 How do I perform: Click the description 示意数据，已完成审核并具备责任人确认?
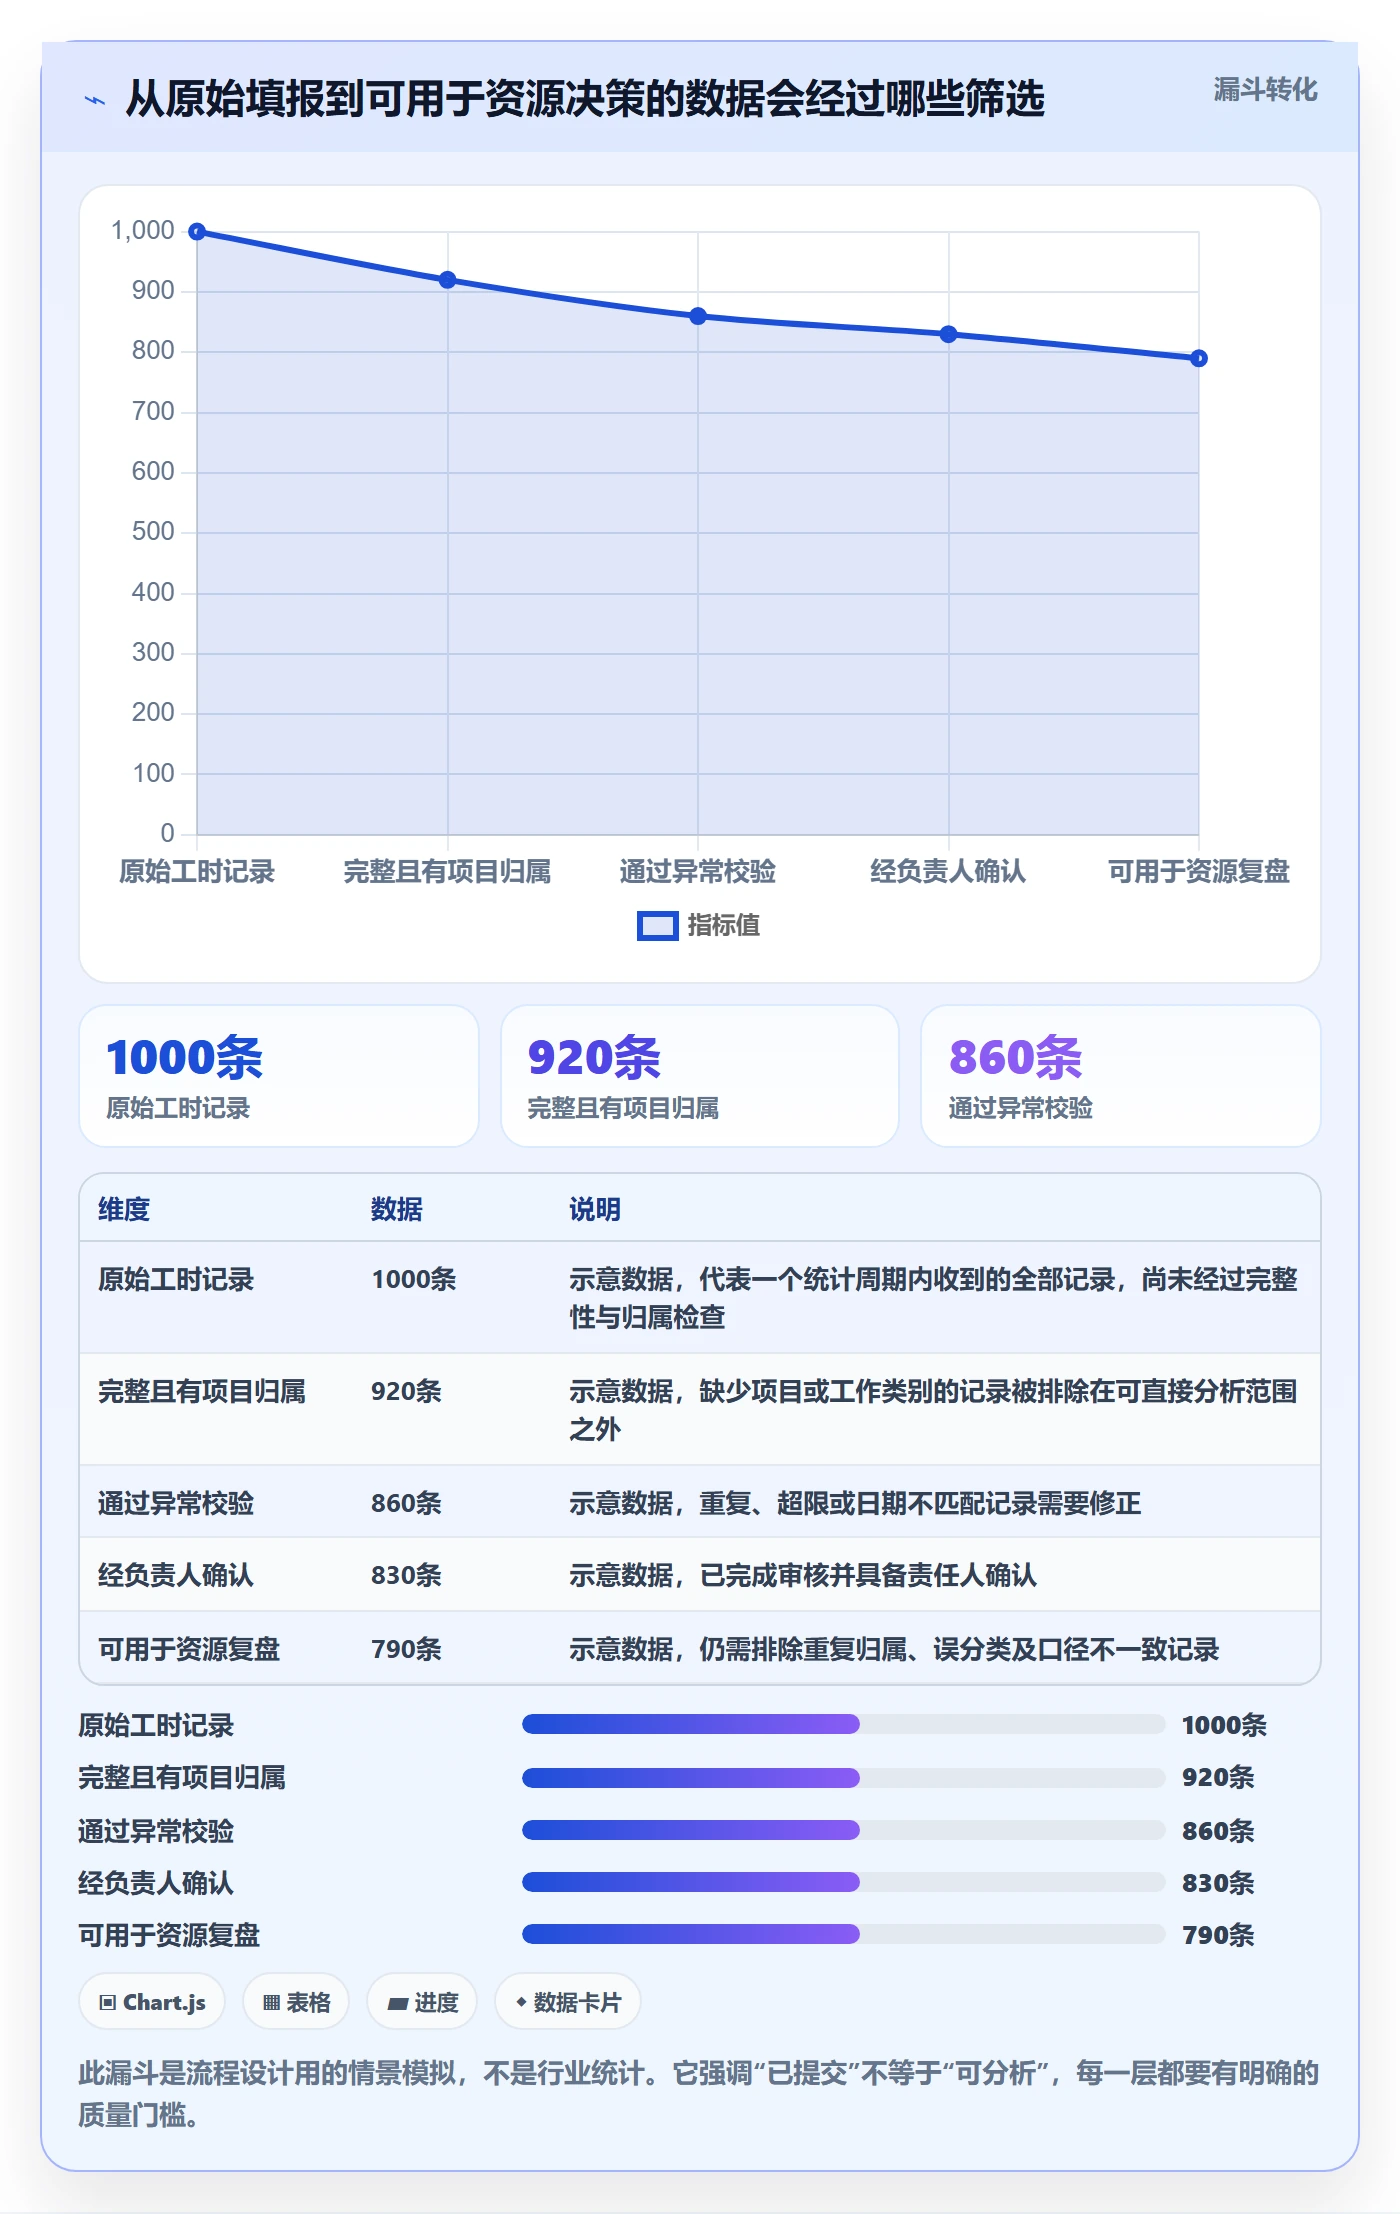click(x=803, y=1575)
